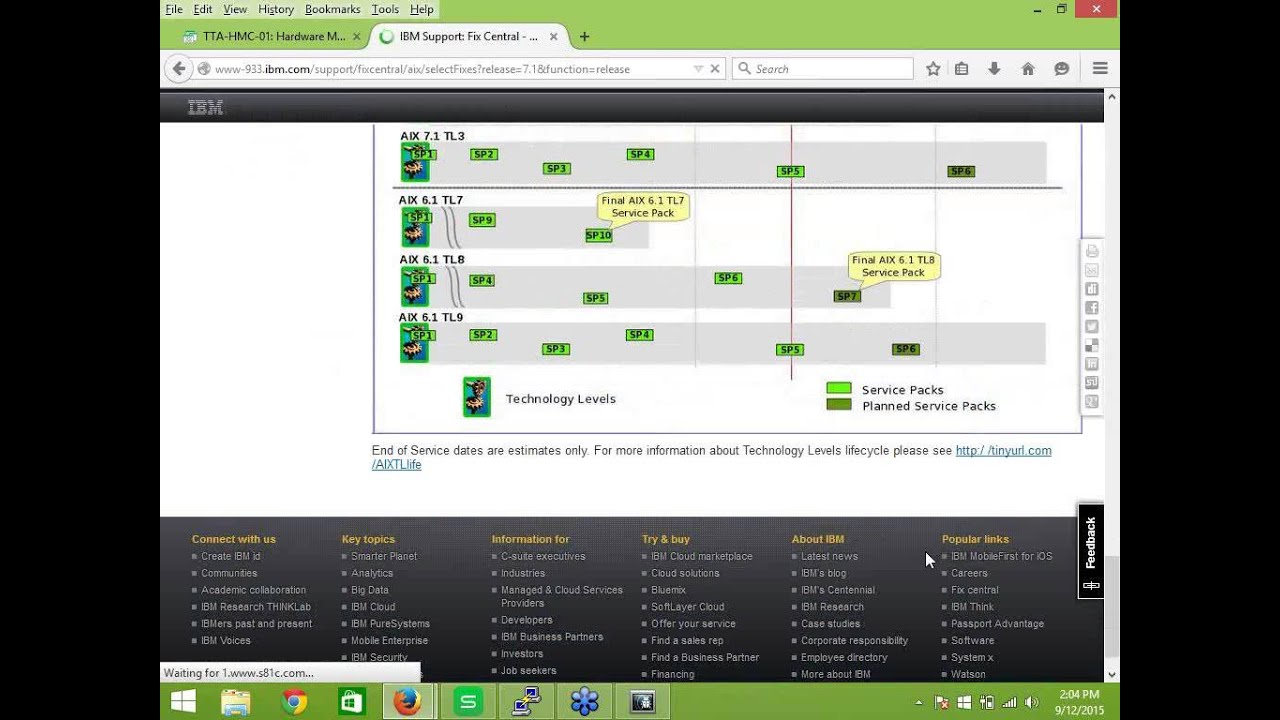Open the Smarter Planet footer link
The height and width of the screenshot is (720, 1280).
(384, 556)
